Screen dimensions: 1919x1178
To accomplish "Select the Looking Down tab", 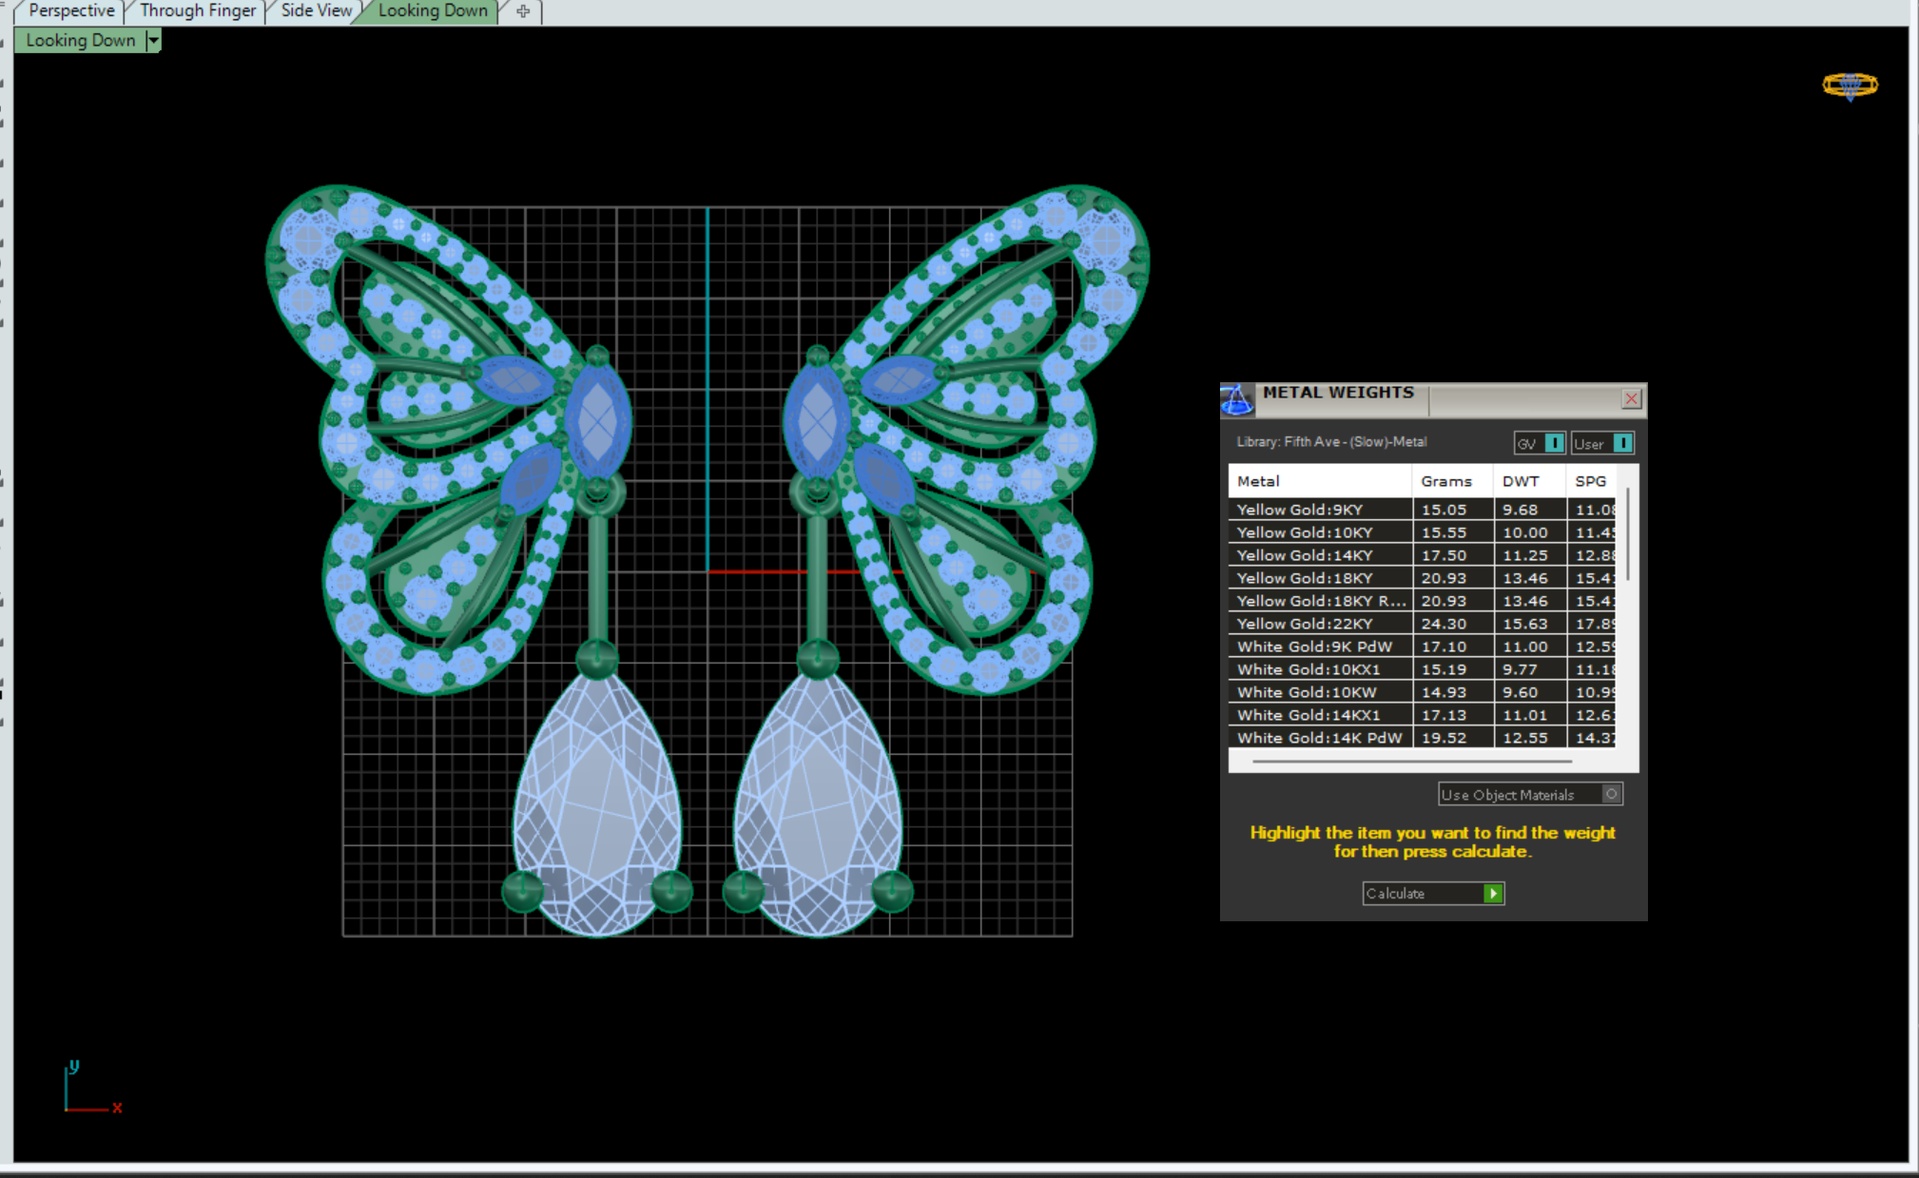I will pos(432,11).
